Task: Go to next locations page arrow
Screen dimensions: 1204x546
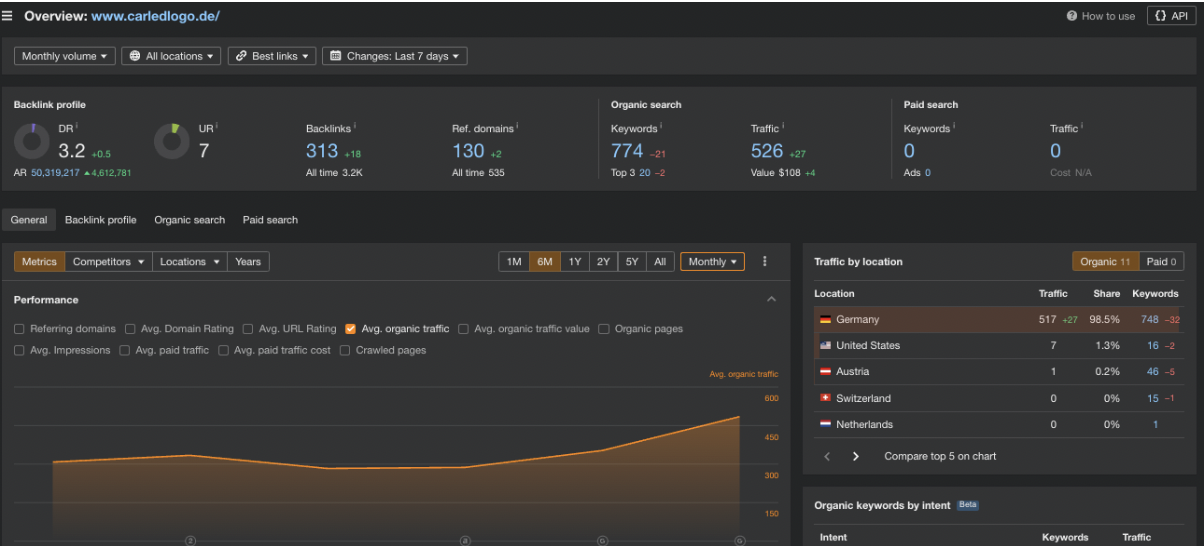Action: [856, 456]
